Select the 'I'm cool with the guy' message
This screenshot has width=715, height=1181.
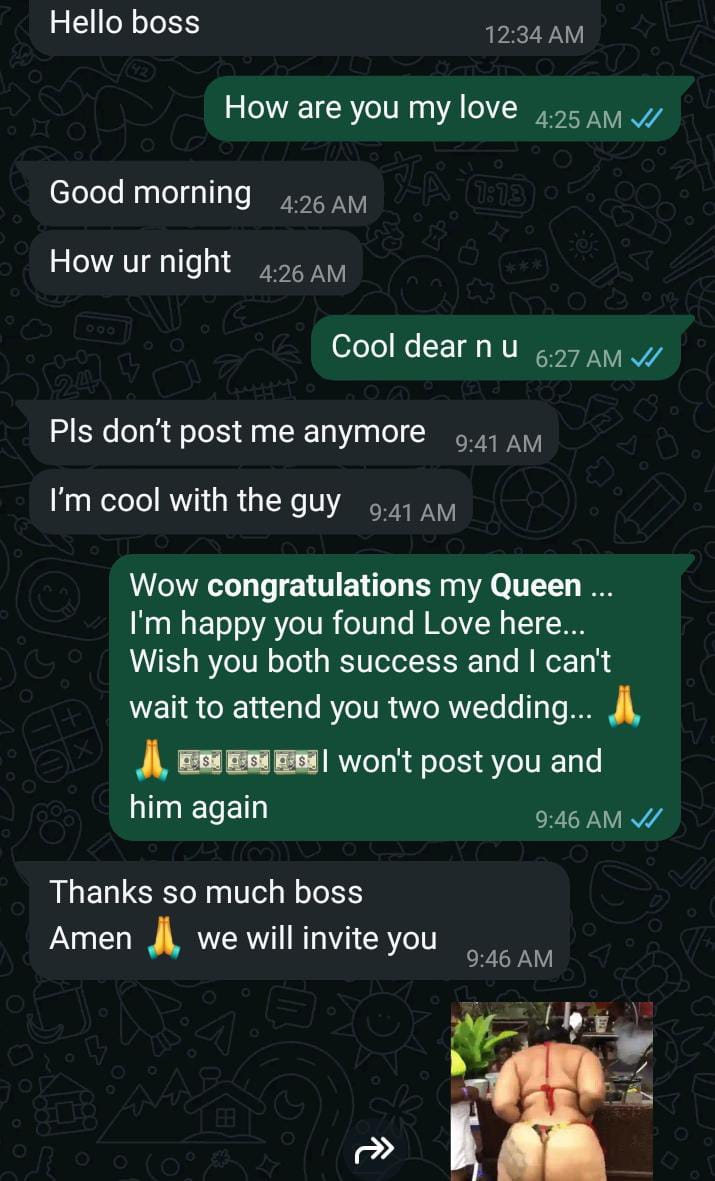(251, 502)
